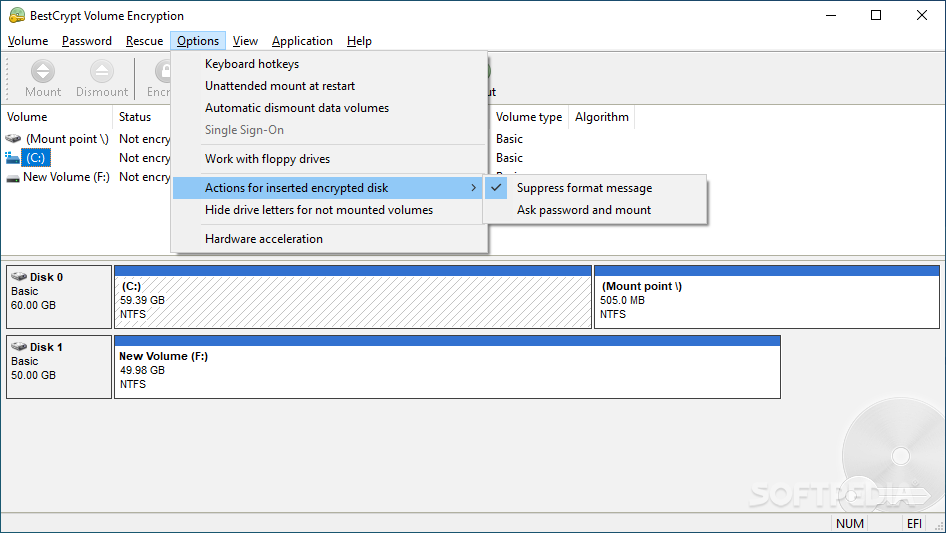946x533 pixels.
Task: Select the (C:) volume row label
Action: [x=36, y=158]
